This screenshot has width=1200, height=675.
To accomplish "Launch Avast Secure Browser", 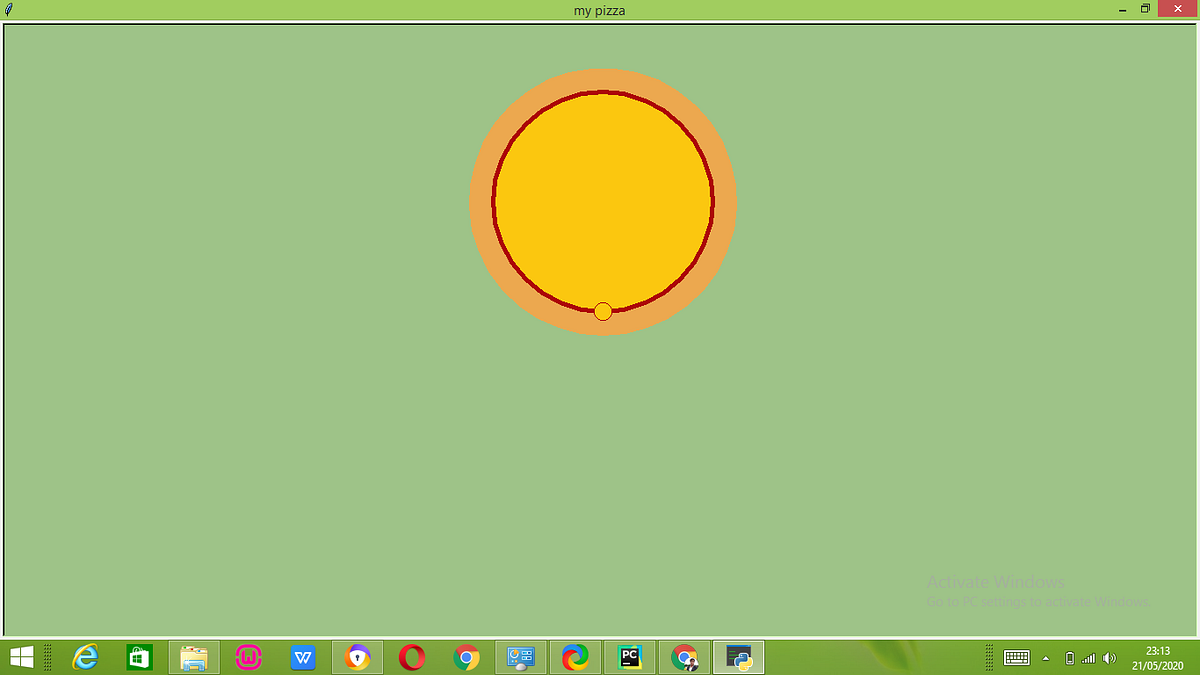I will pos(357,657).
